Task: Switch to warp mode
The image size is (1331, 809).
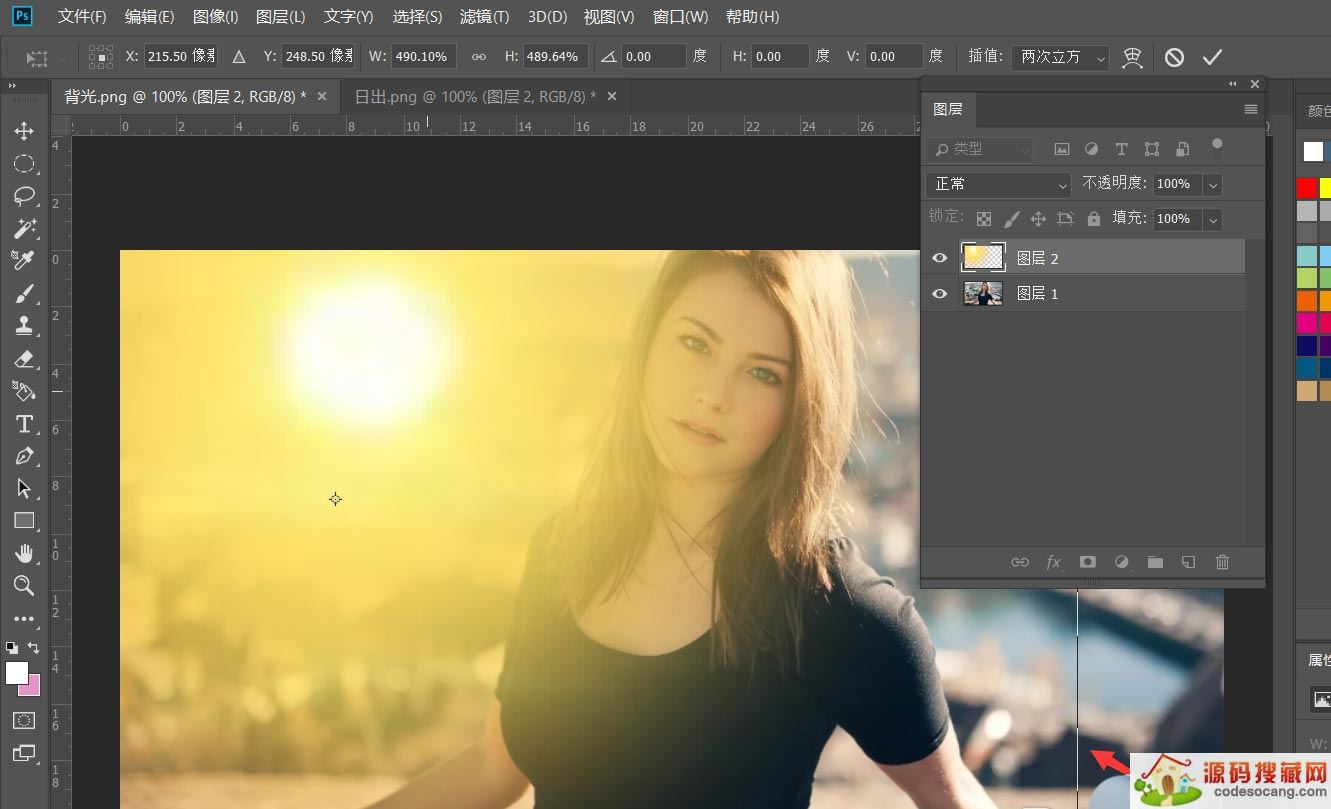Action: tap(1132, 57)
